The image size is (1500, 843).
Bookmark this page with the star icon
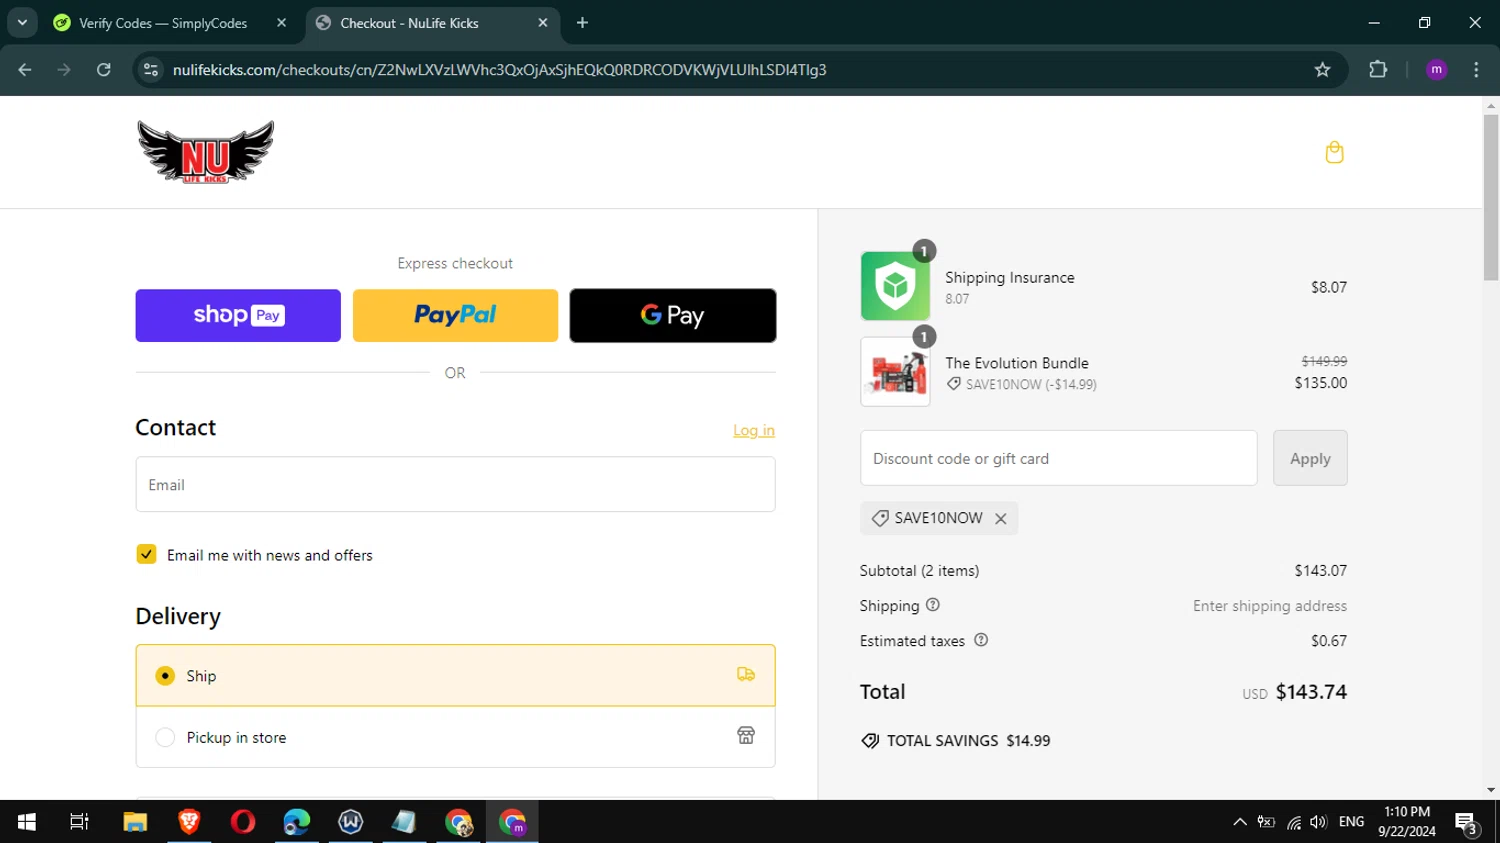tap(1322, 69)
